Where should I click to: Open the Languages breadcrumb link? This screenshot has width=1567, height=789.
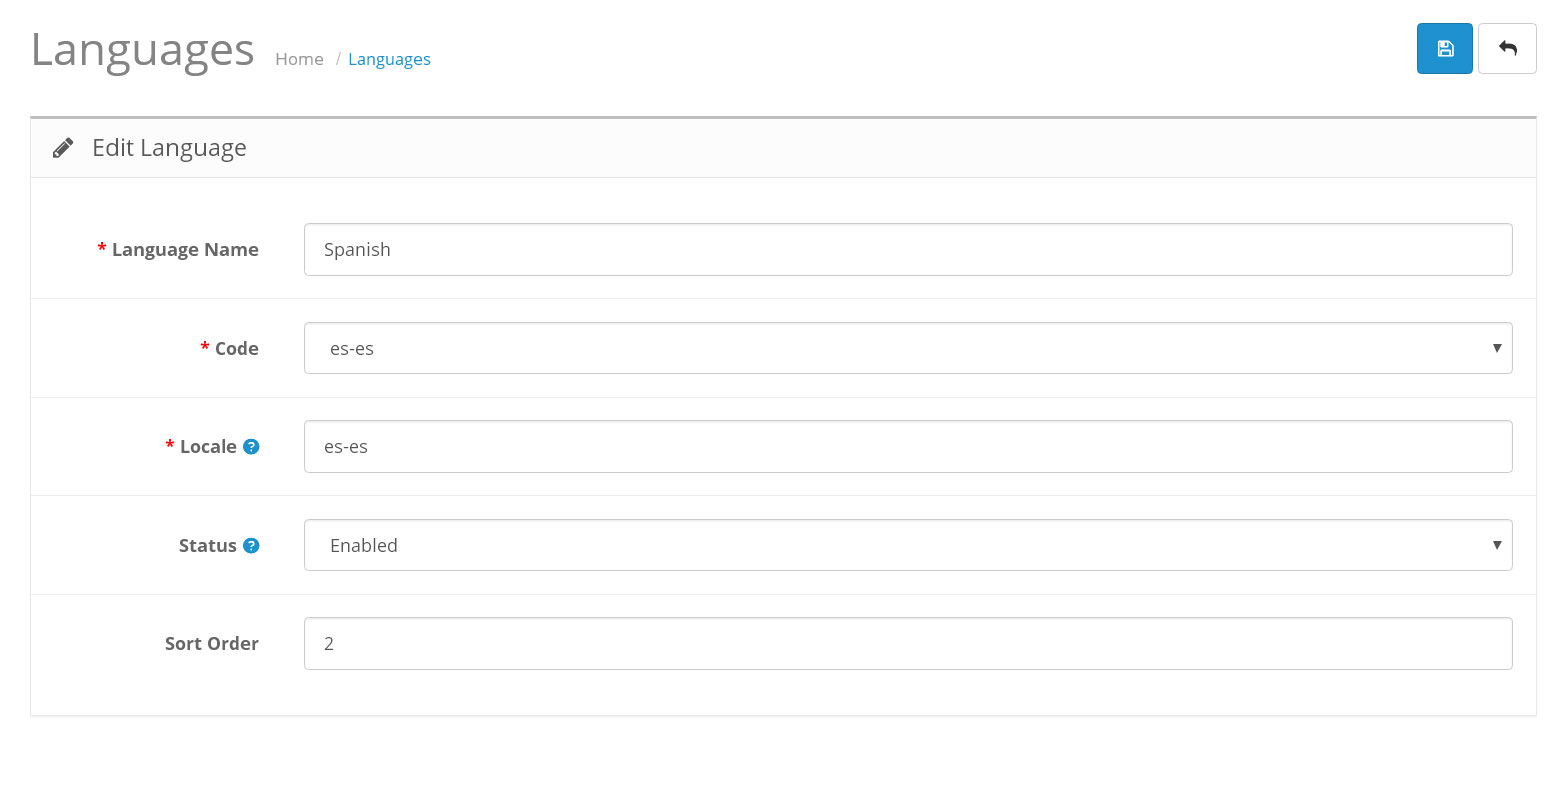pyautogui.click(x=389, y=59)
